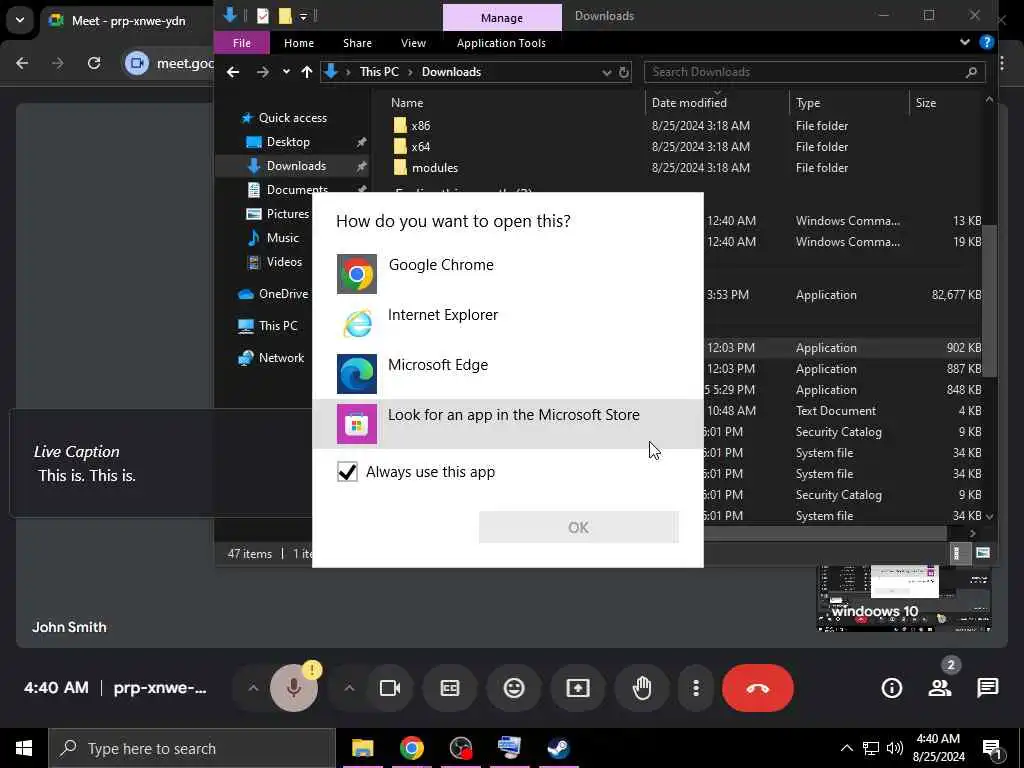This screenshot has height=768, width=1024.
Task: Mute the microphone in Meet
Action: coord(294,688)
